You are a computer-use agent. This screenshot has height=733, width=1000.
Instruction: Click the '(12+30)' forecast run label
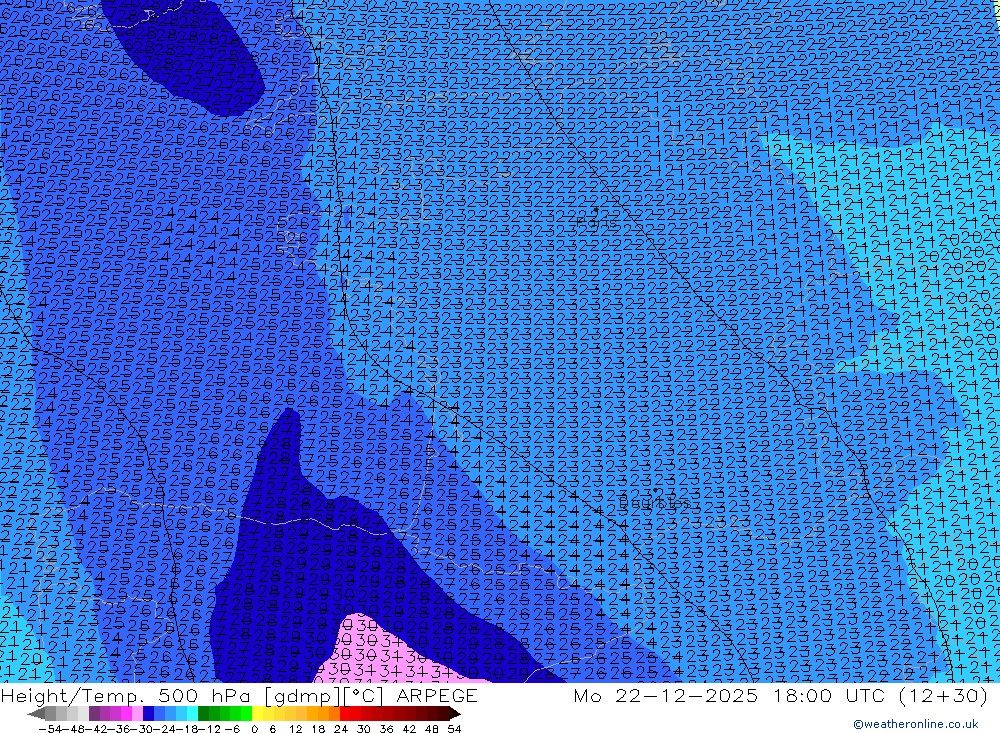[x=944, y=695]
